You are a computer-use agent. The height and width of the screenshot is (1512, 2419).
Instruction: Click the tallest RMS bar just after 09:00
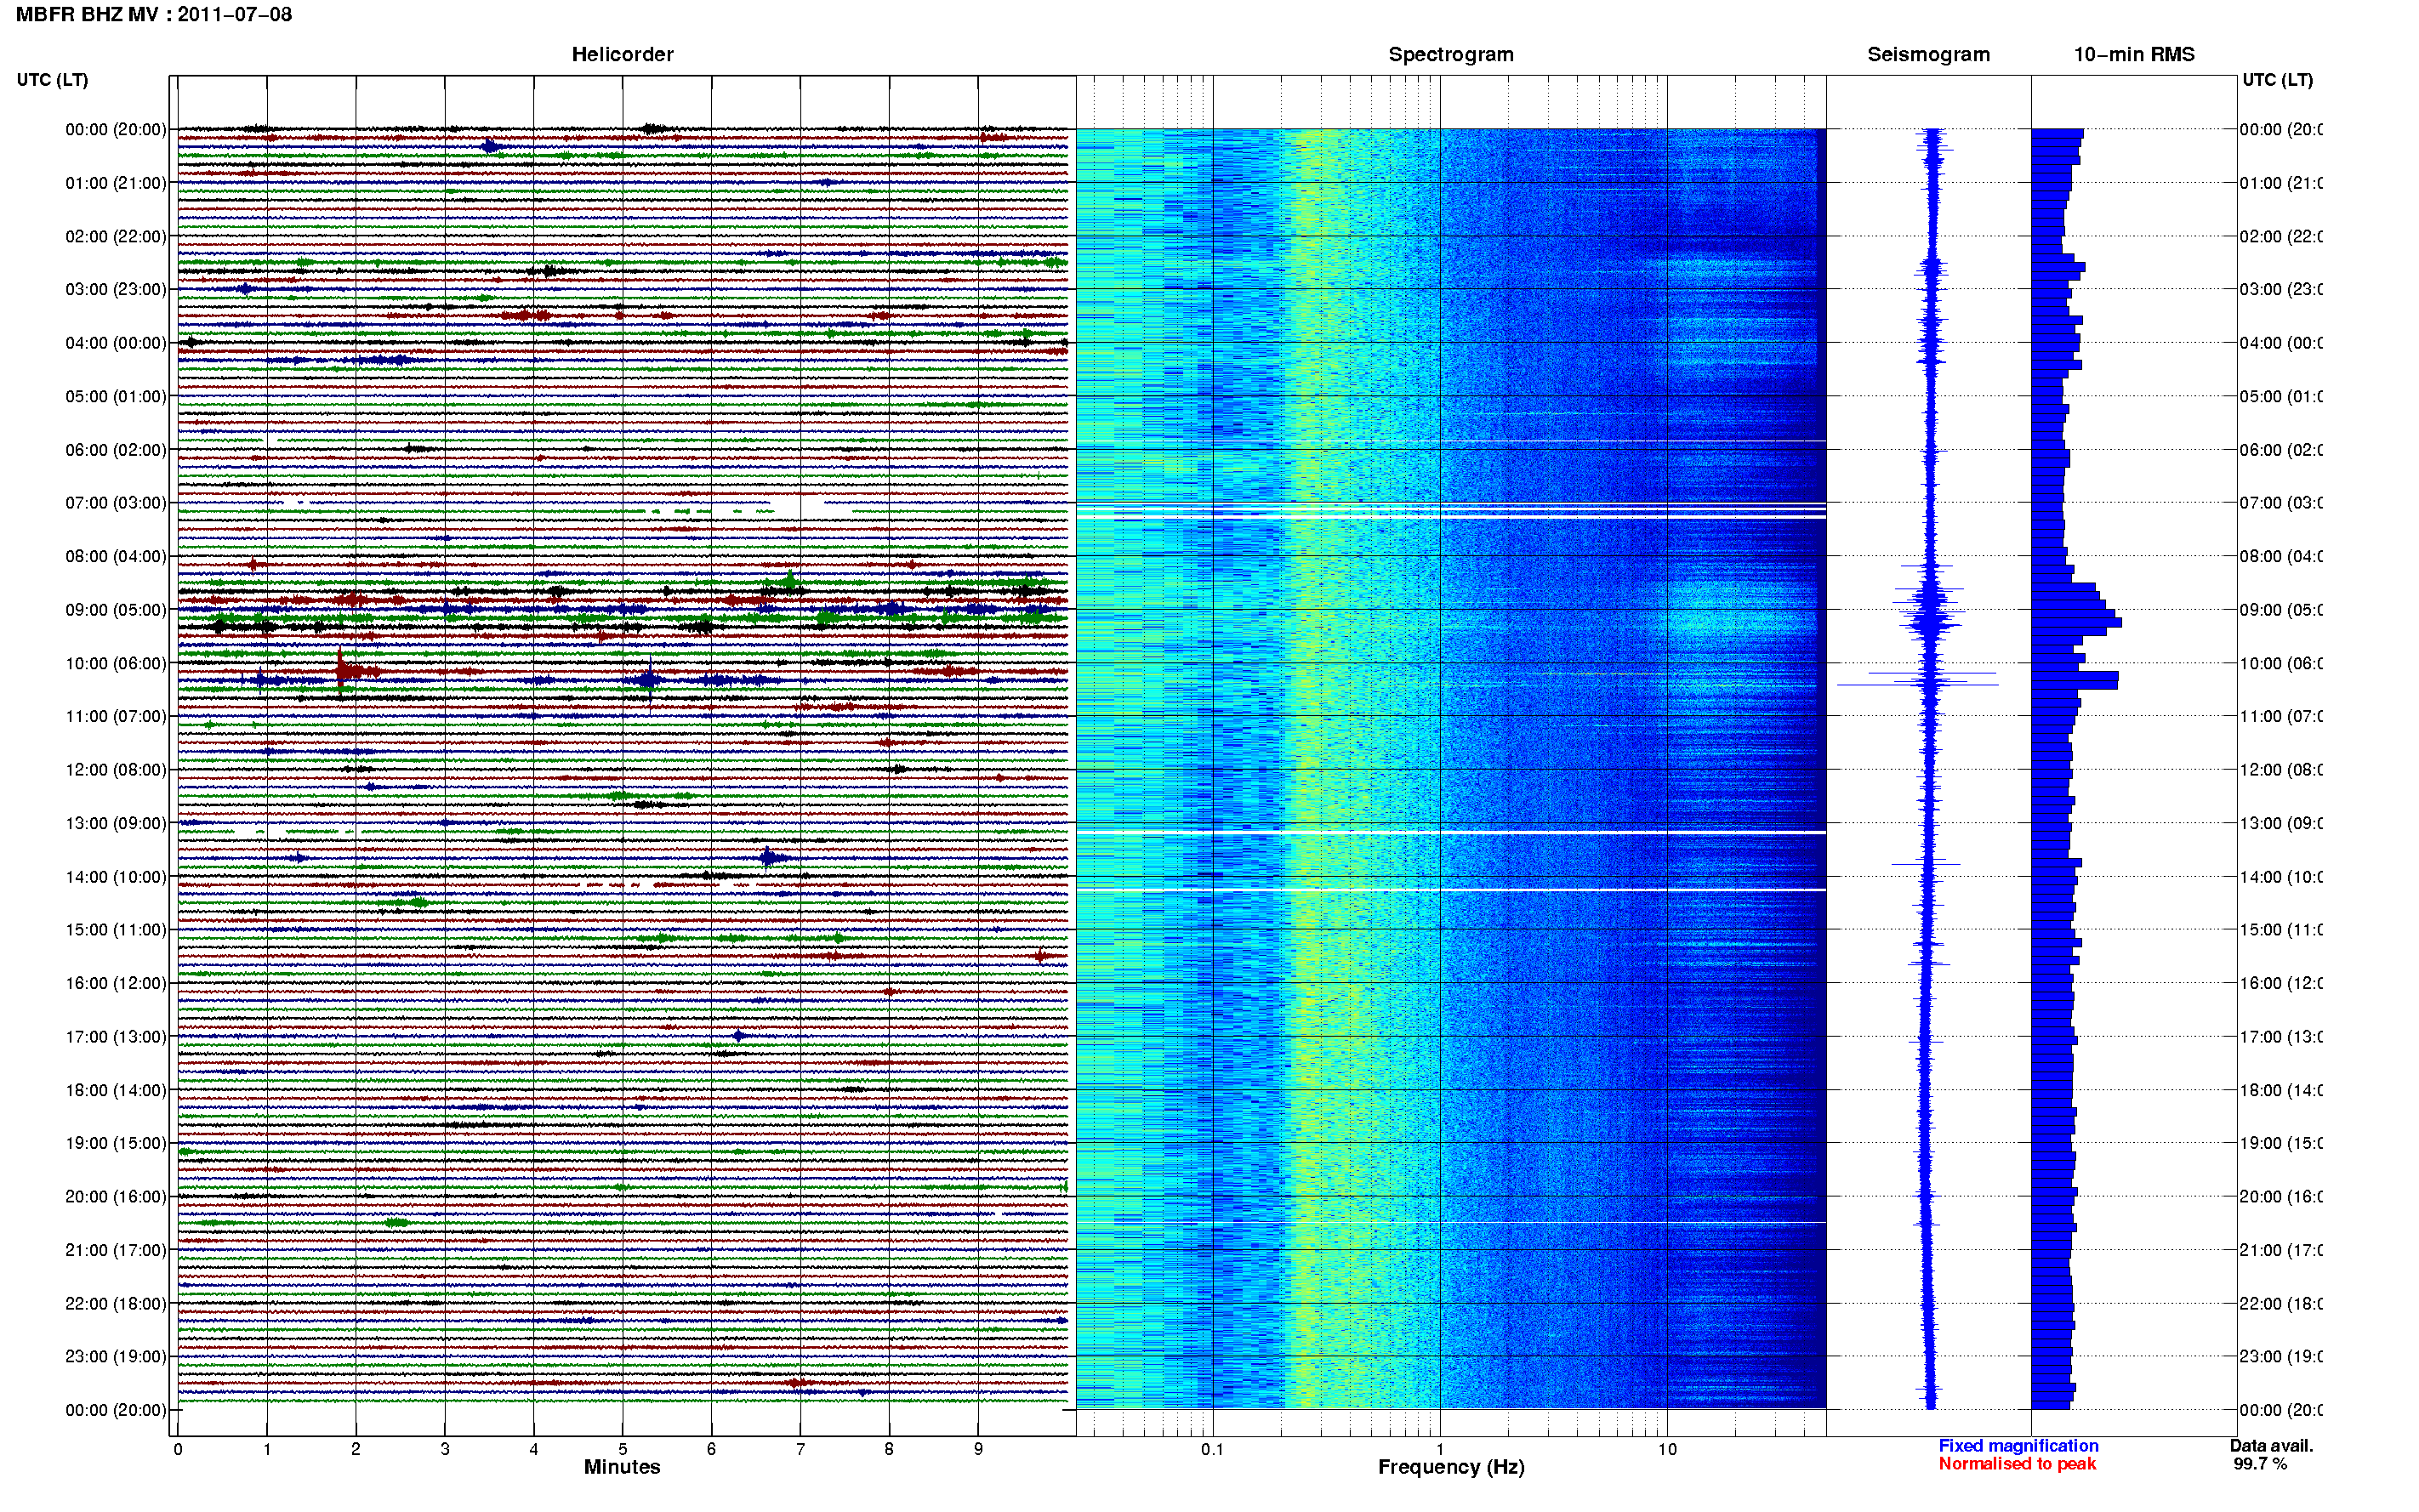[x=2076, y=623]
